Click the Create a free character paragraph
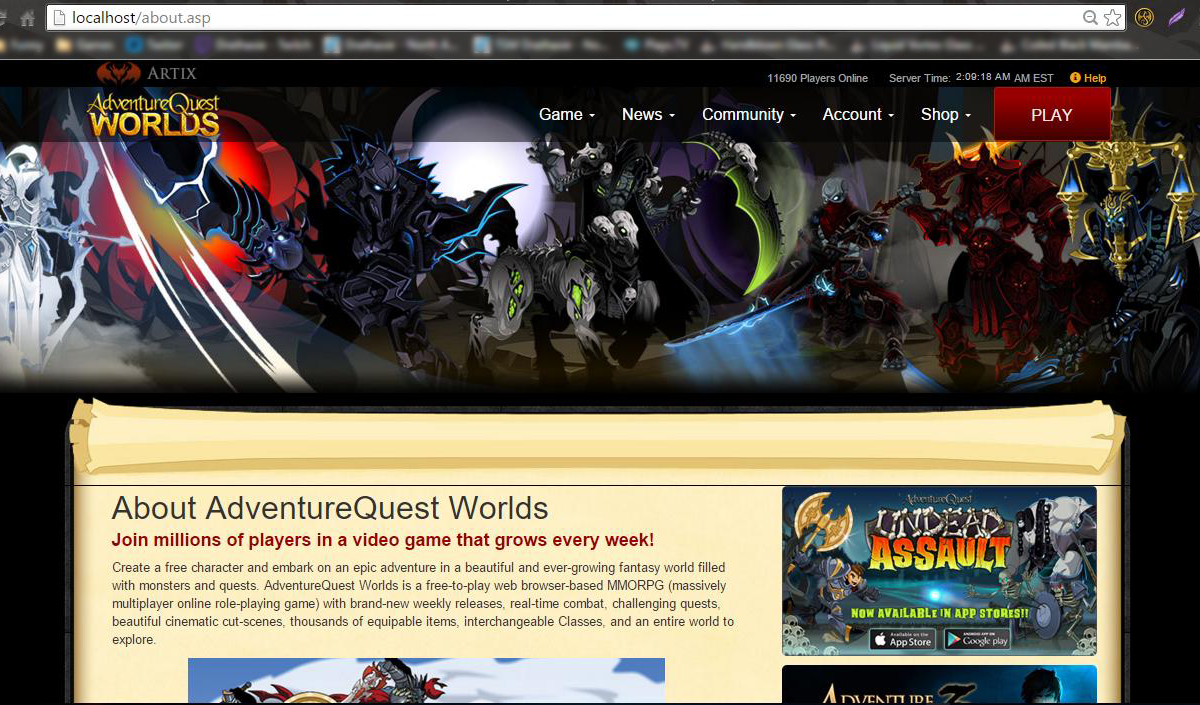The image size is (1200, 705). pos(423,603)
